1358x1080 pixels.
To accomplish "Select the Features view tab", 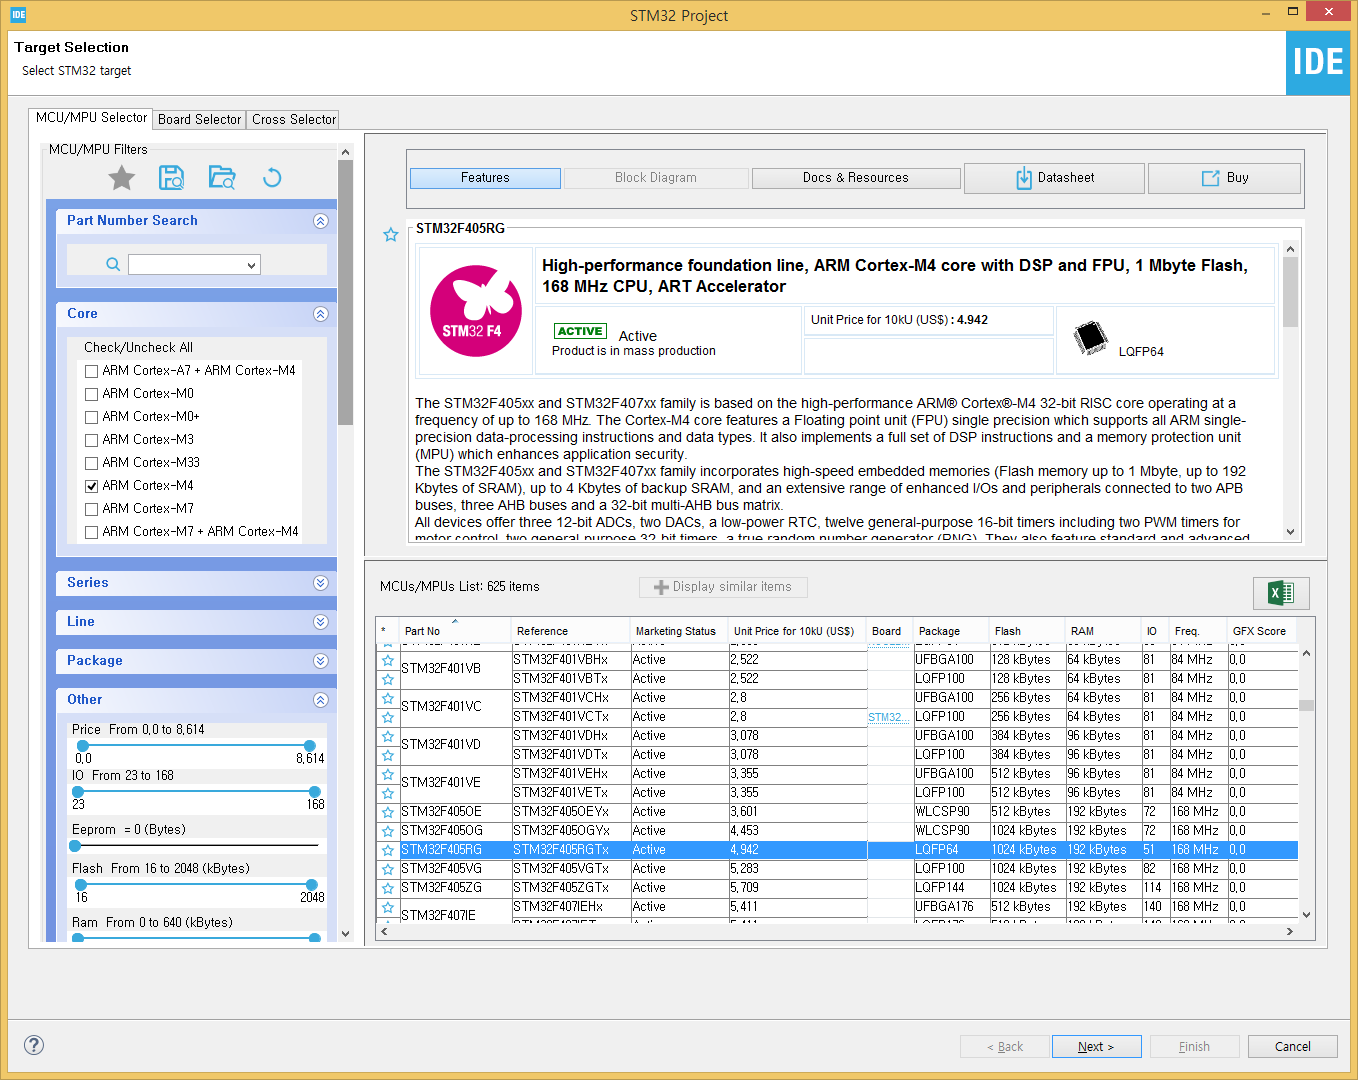I will (x=485, y=178).
